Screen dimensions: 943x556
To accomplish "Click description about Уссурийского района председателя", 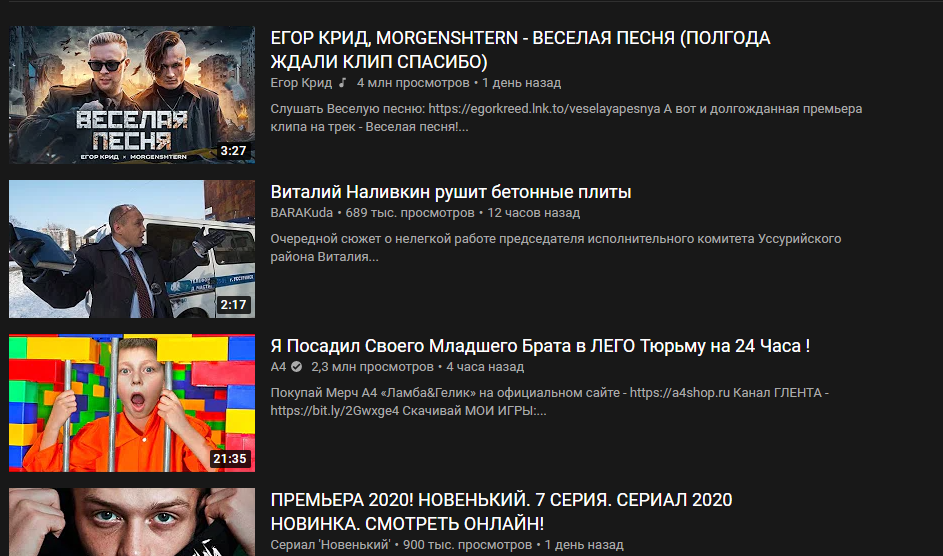I will pyautogui.click(x=556, y=248).
